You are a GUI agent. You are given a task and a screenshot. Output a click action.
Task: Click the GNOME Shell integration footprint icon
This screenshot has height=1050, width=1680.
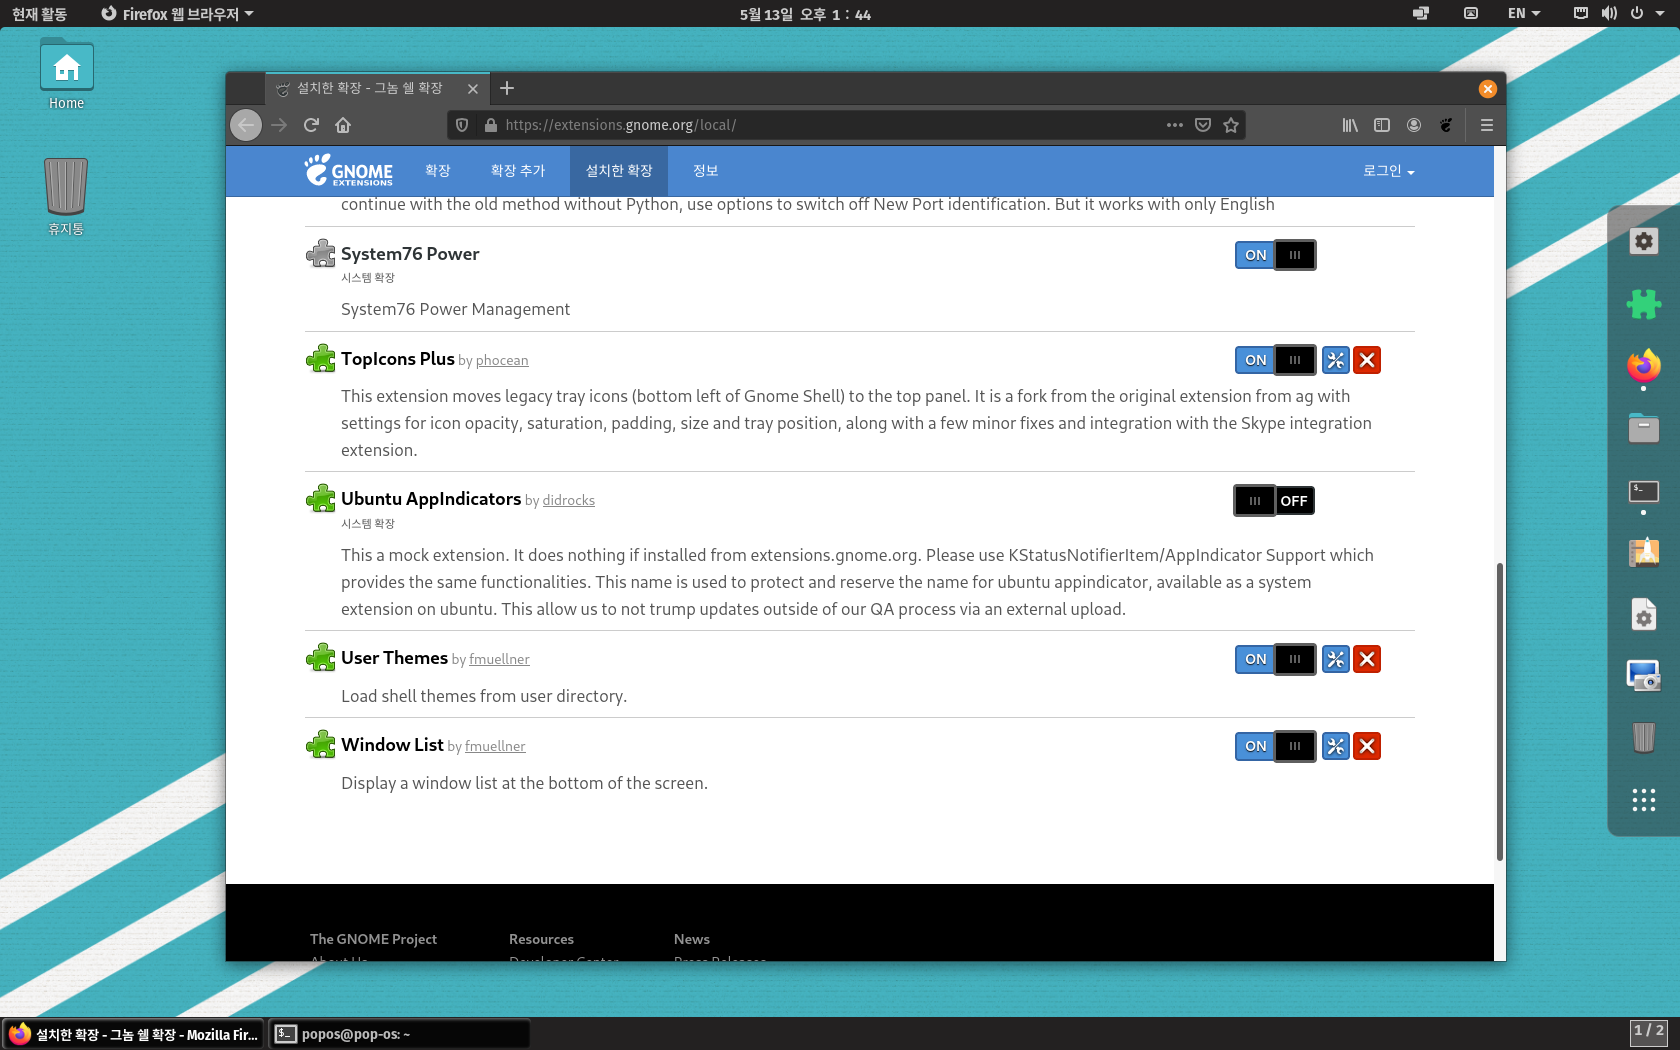tap(1446, 125)
